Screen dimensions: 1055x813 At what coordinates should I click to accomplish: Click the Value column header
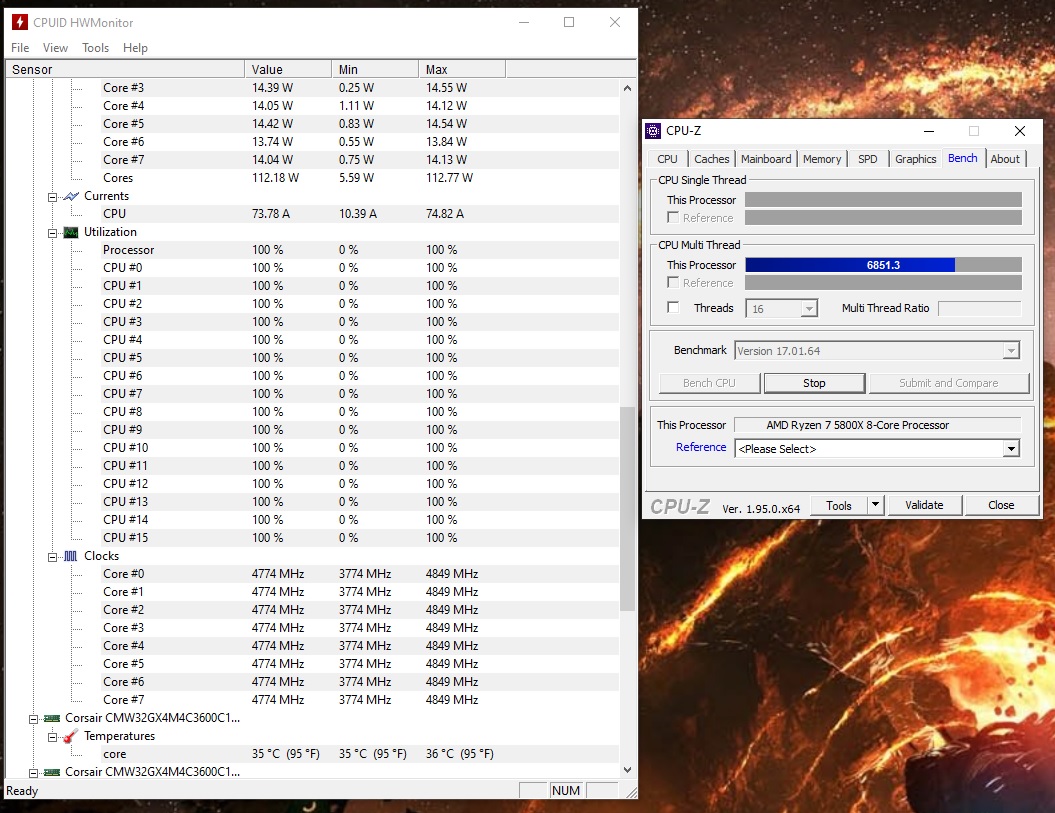click(288, 69)
